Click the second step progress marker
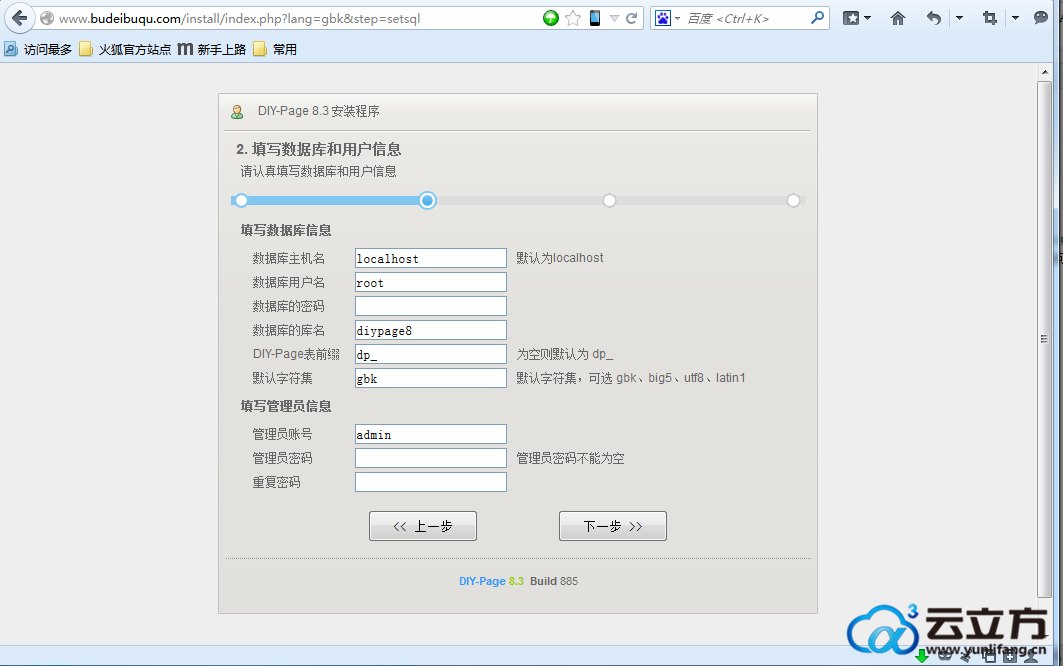 [427, 200]
